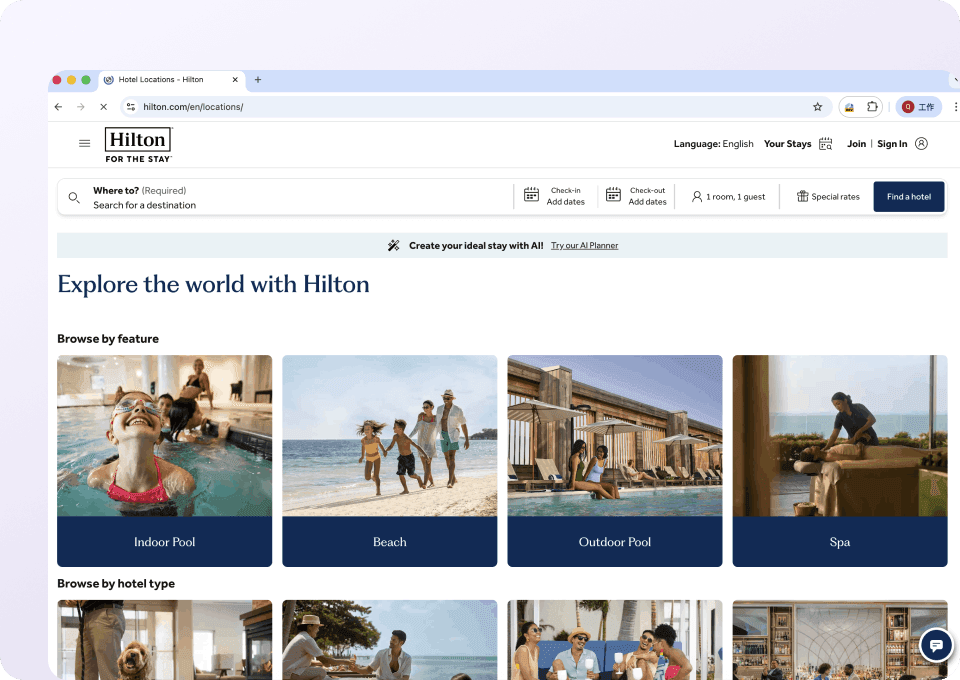The width and height of the screenshot is (960, 680).
Task: Bookmark this page with the star icon
Action: pyautogui.click(x=817, y=107)
